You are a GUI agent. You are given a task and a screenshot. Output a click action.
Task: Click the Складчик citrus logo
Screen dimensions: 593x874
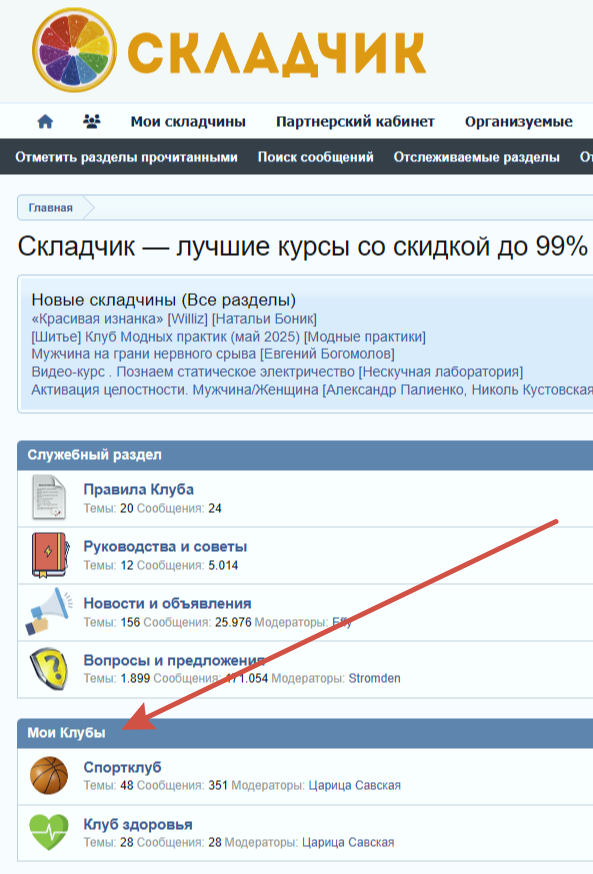75,50
